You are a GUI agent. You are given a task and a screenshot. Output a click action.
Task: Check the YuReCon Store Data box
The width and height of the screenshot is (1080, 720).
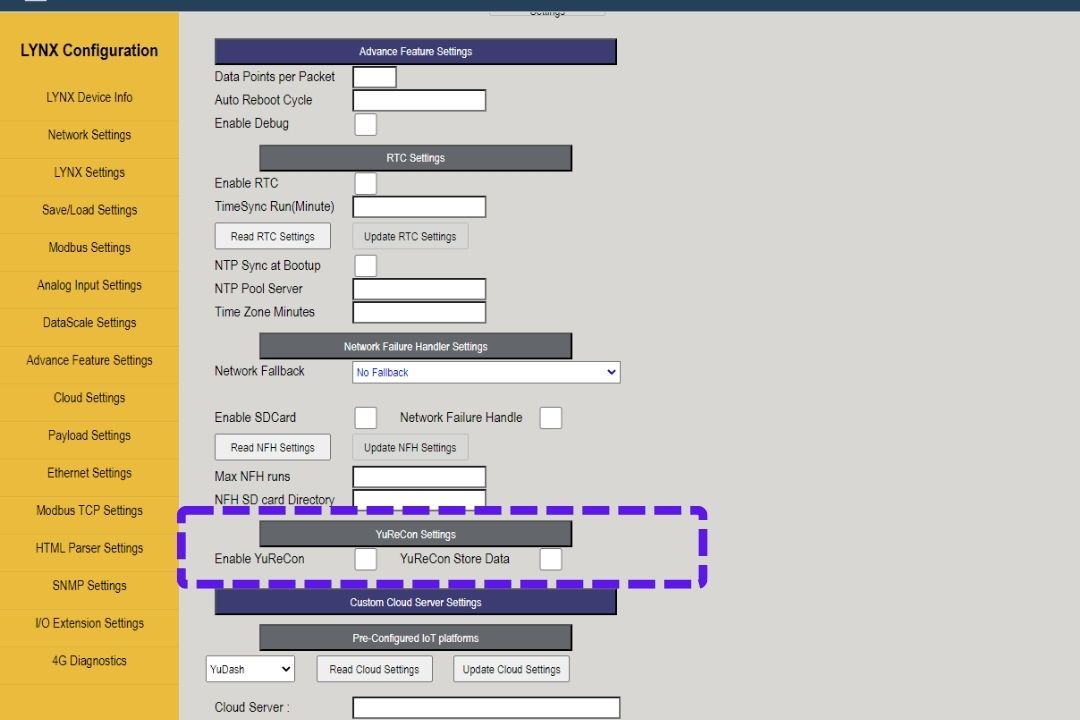pyautogui.click(x=551, y=559)
